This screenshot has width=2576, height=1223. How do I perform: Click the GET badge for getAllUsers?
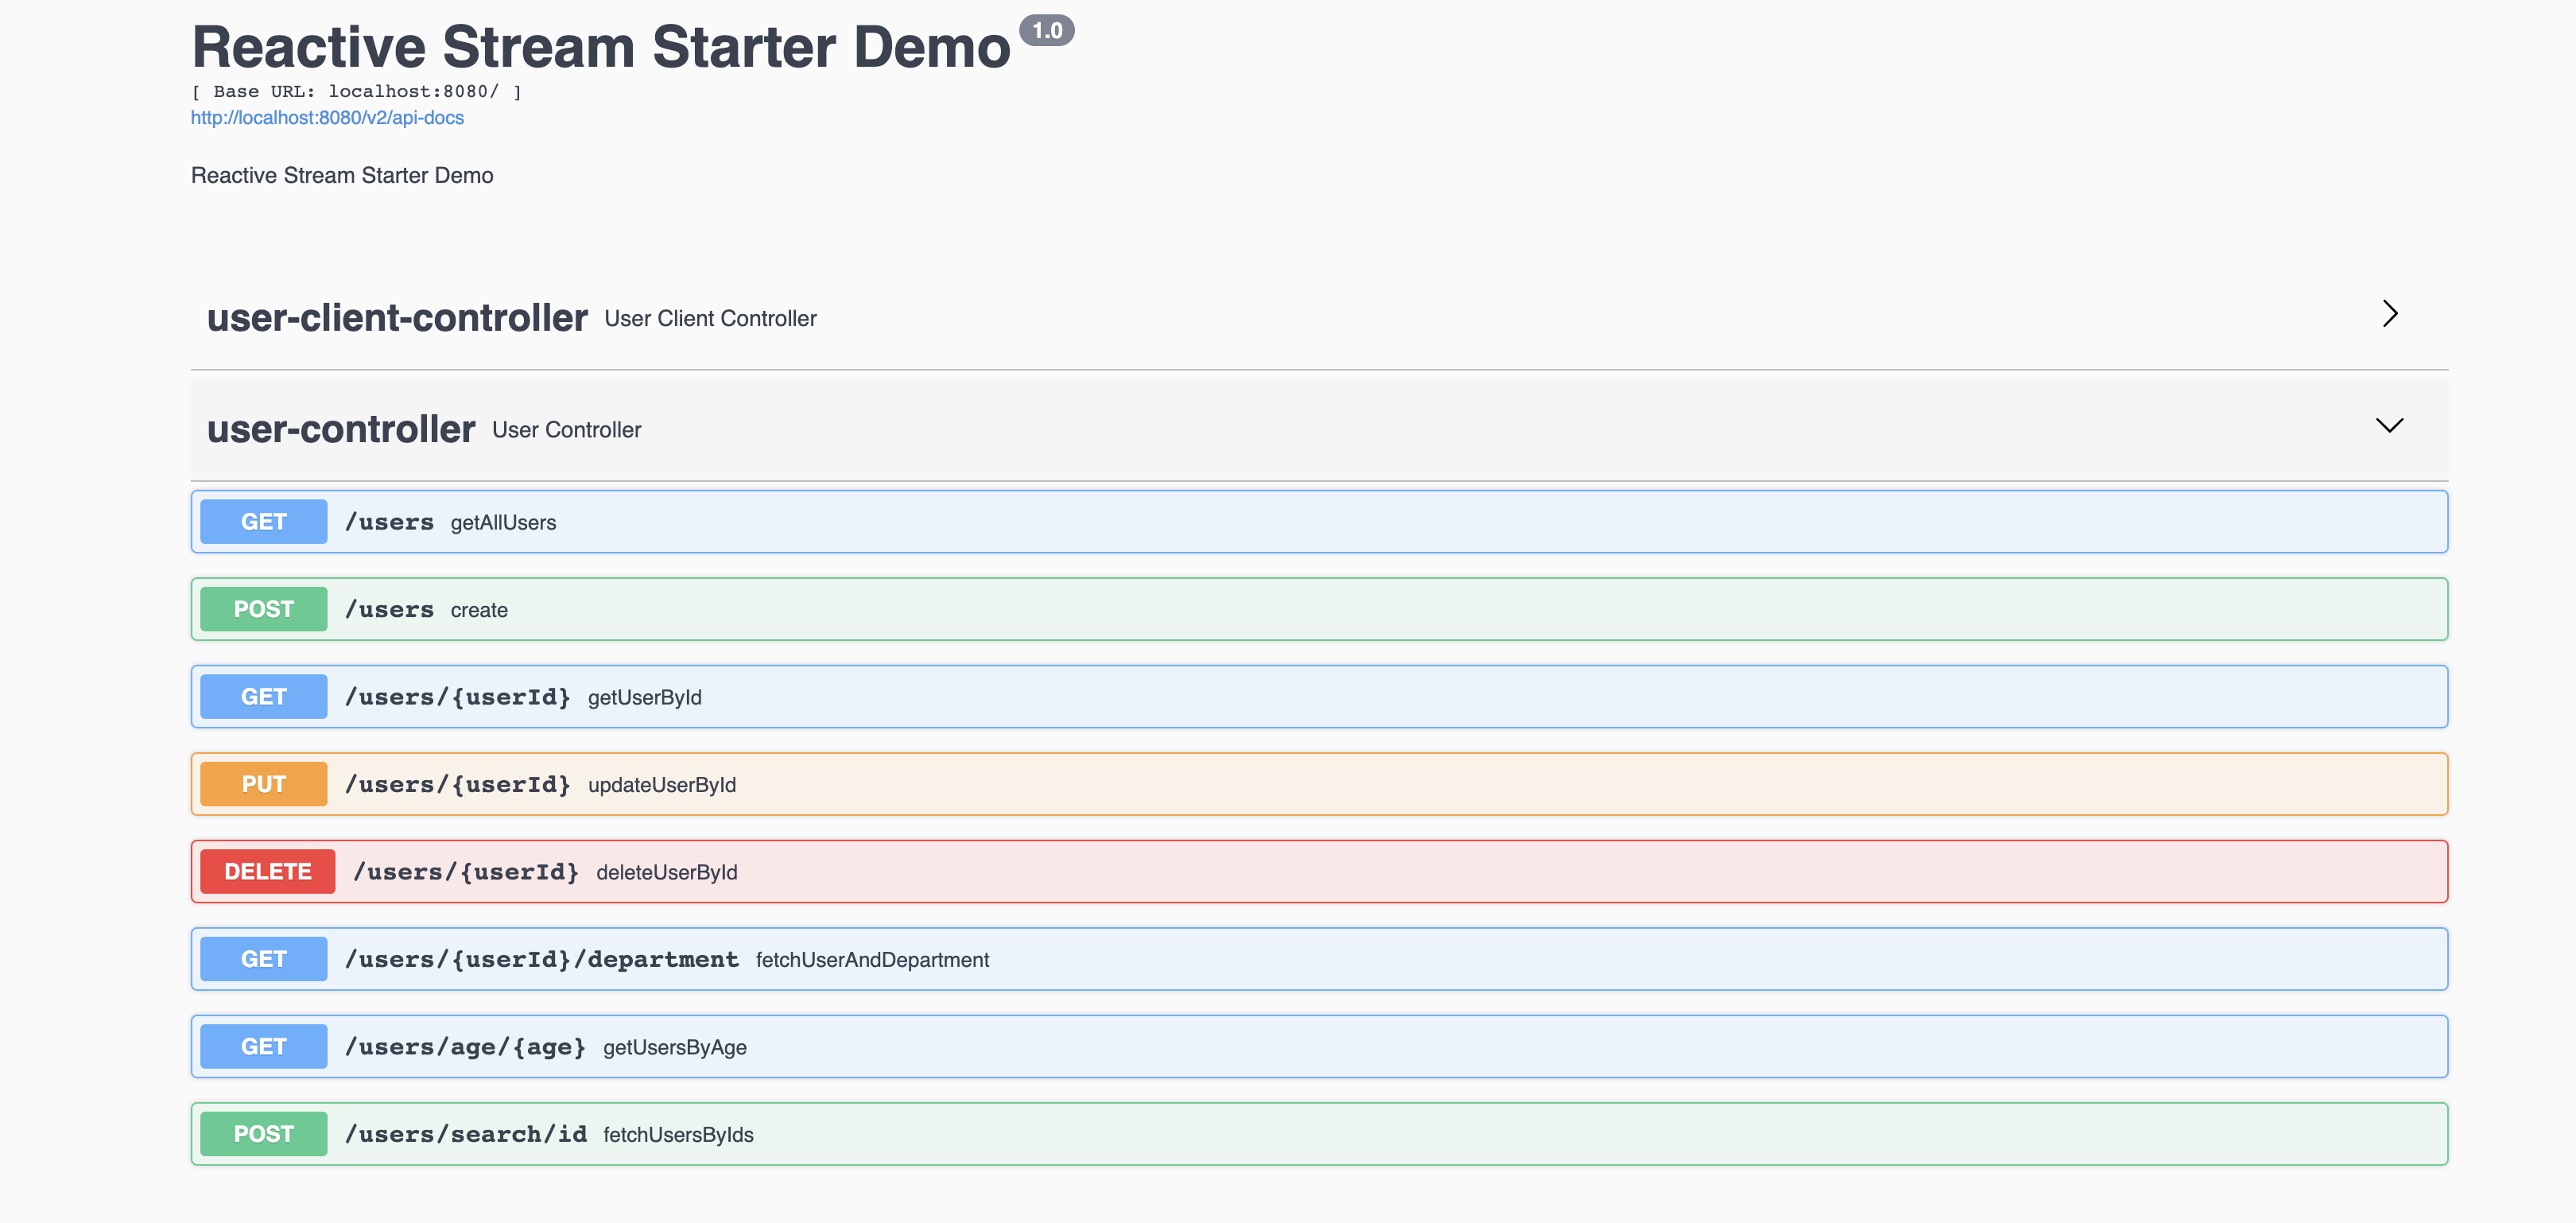(x=263, y=522)
